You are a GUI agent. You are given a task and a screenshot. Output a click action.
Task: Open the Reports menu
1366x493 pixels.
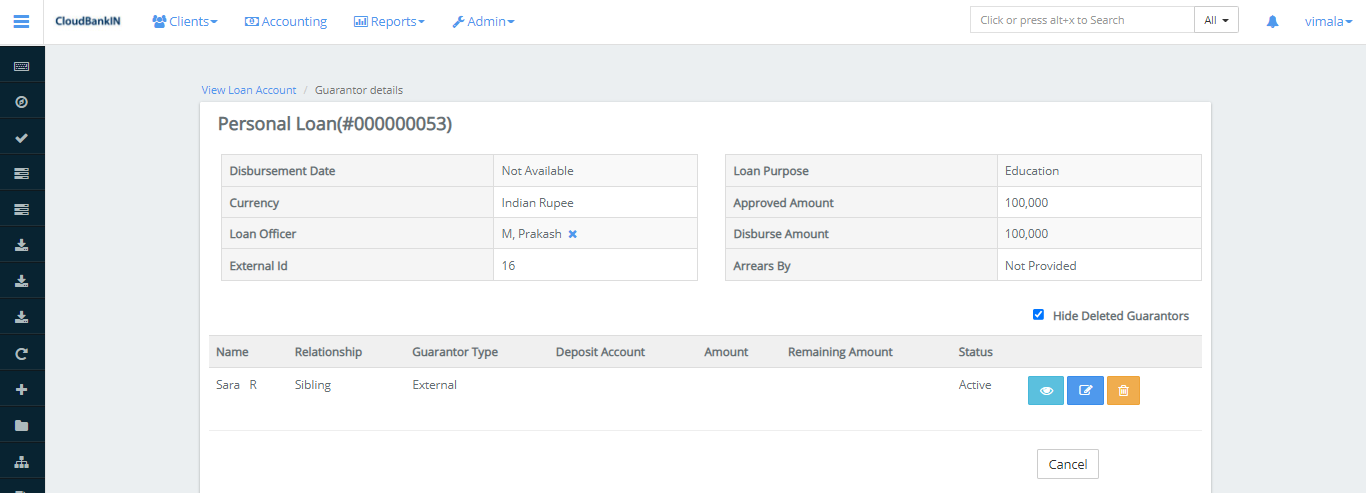[x=389, y=21]
